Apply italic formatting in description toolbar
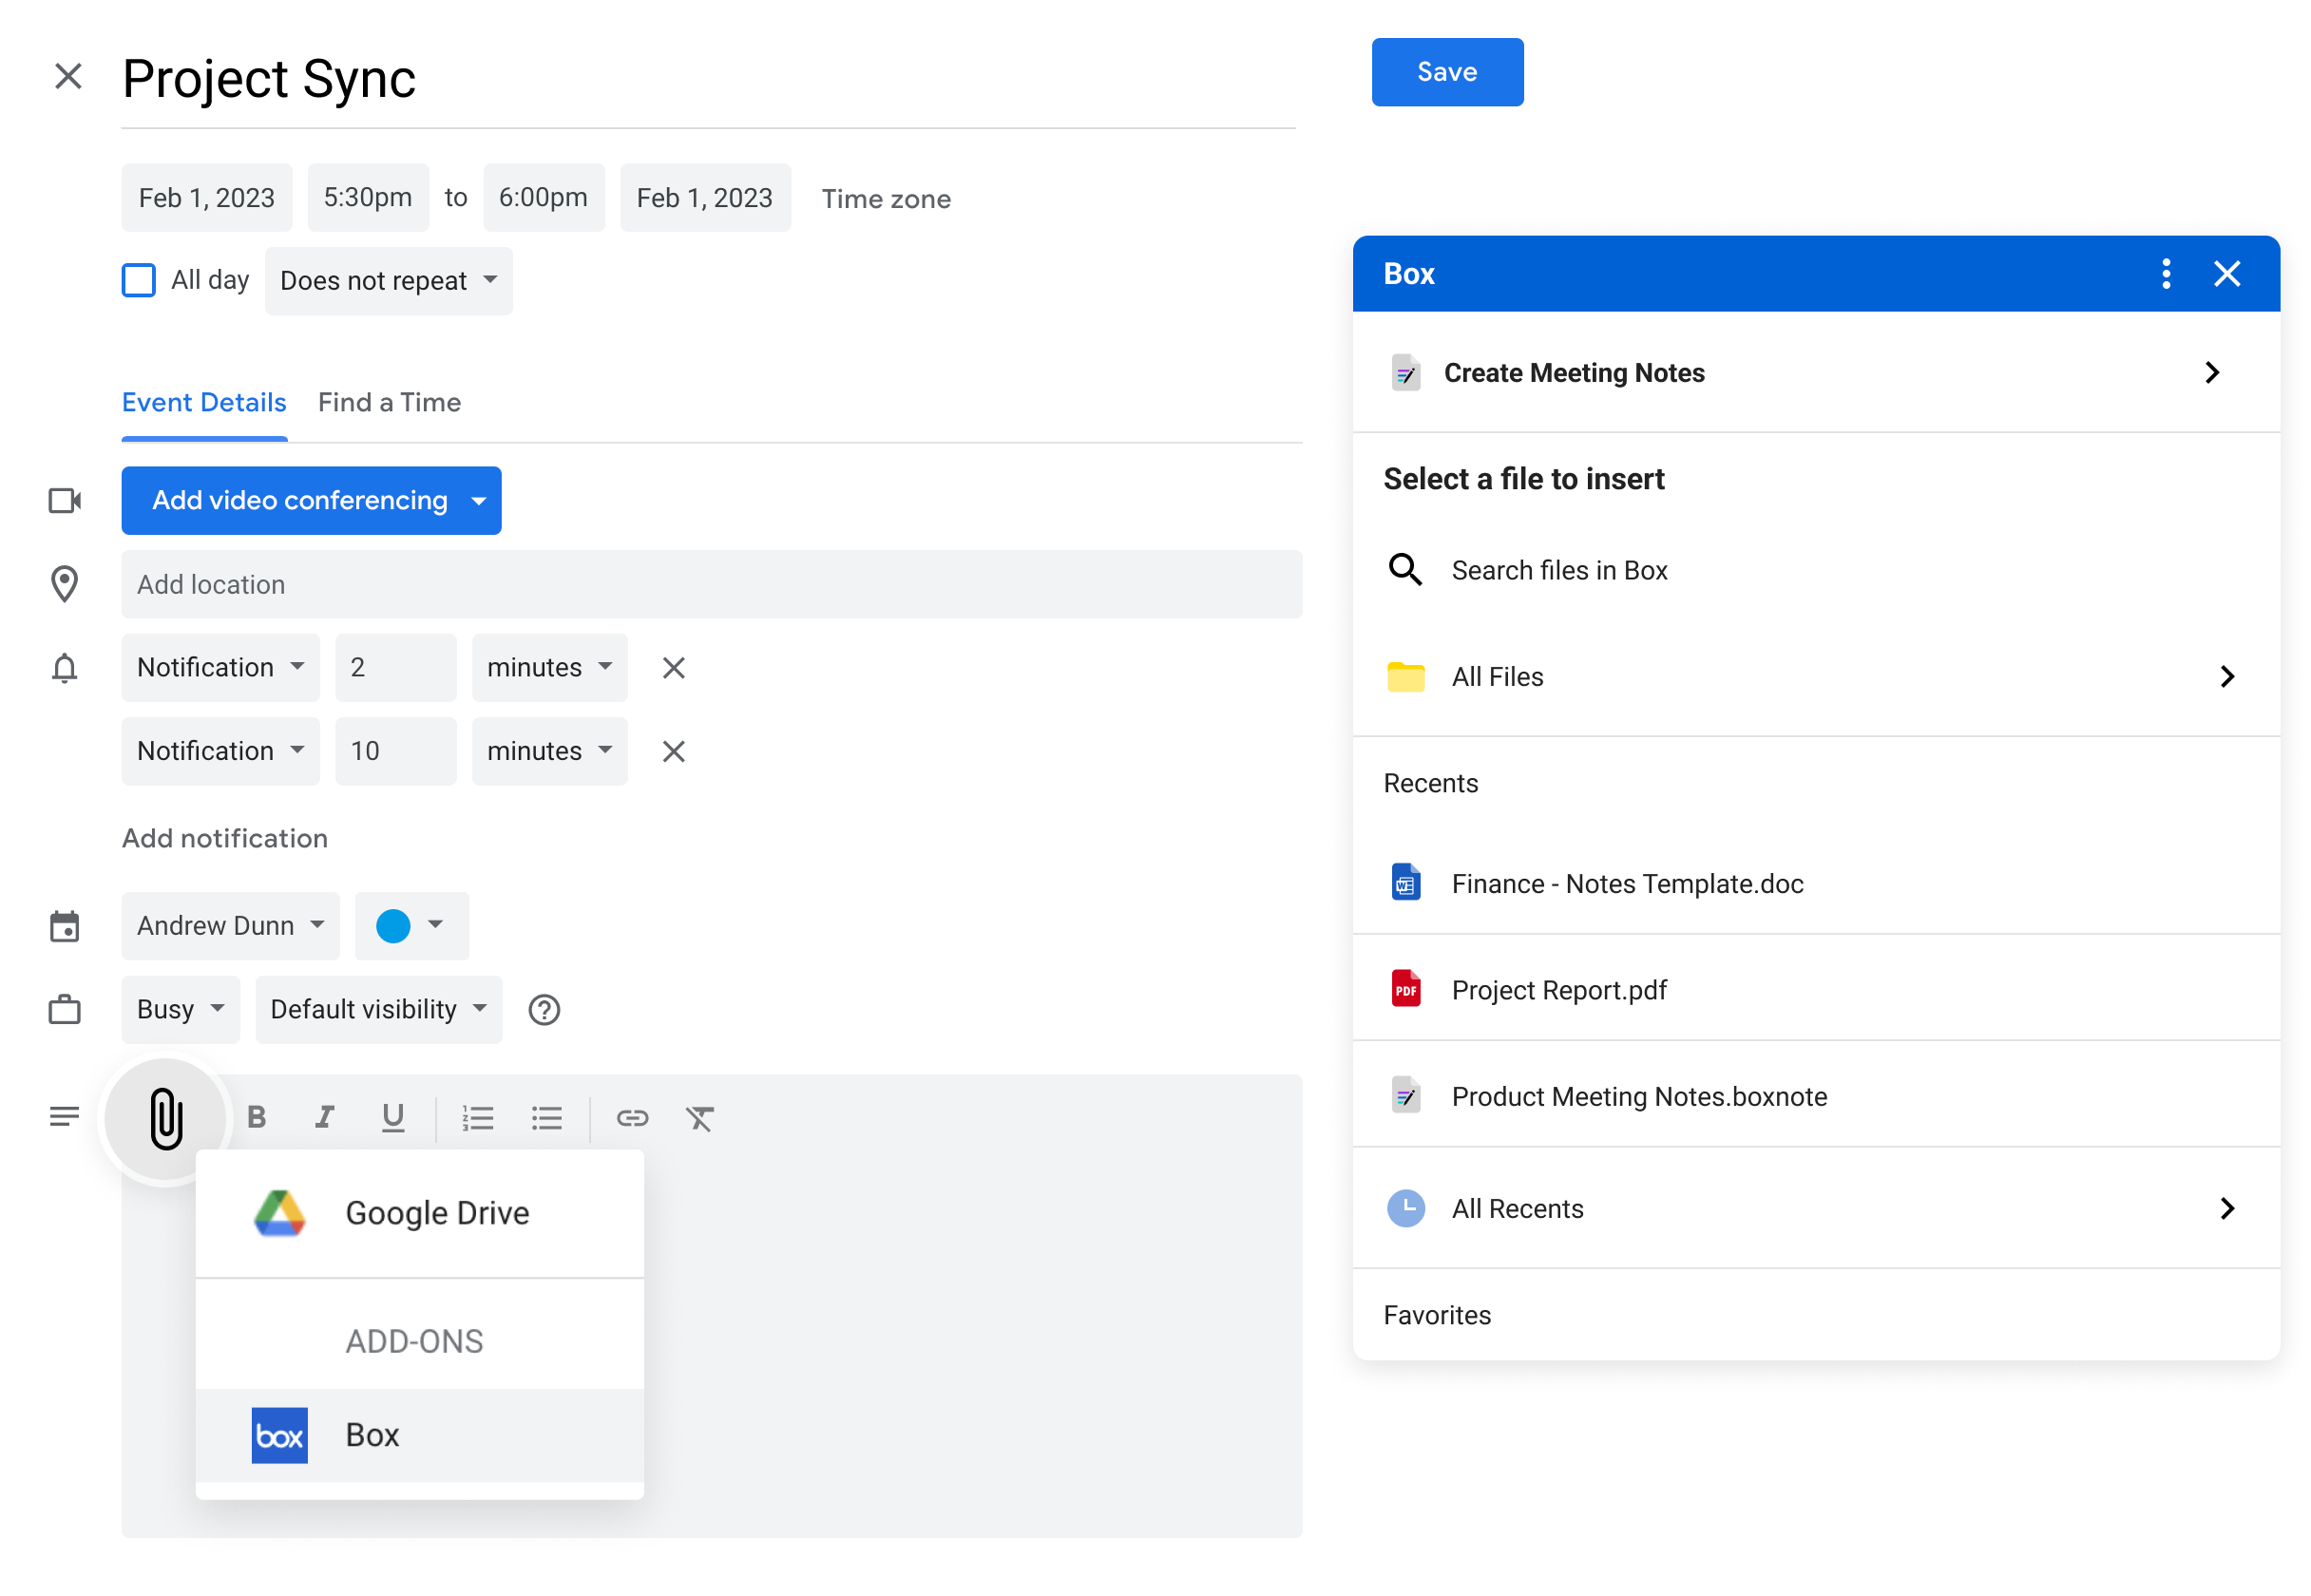 (324, 1118)
